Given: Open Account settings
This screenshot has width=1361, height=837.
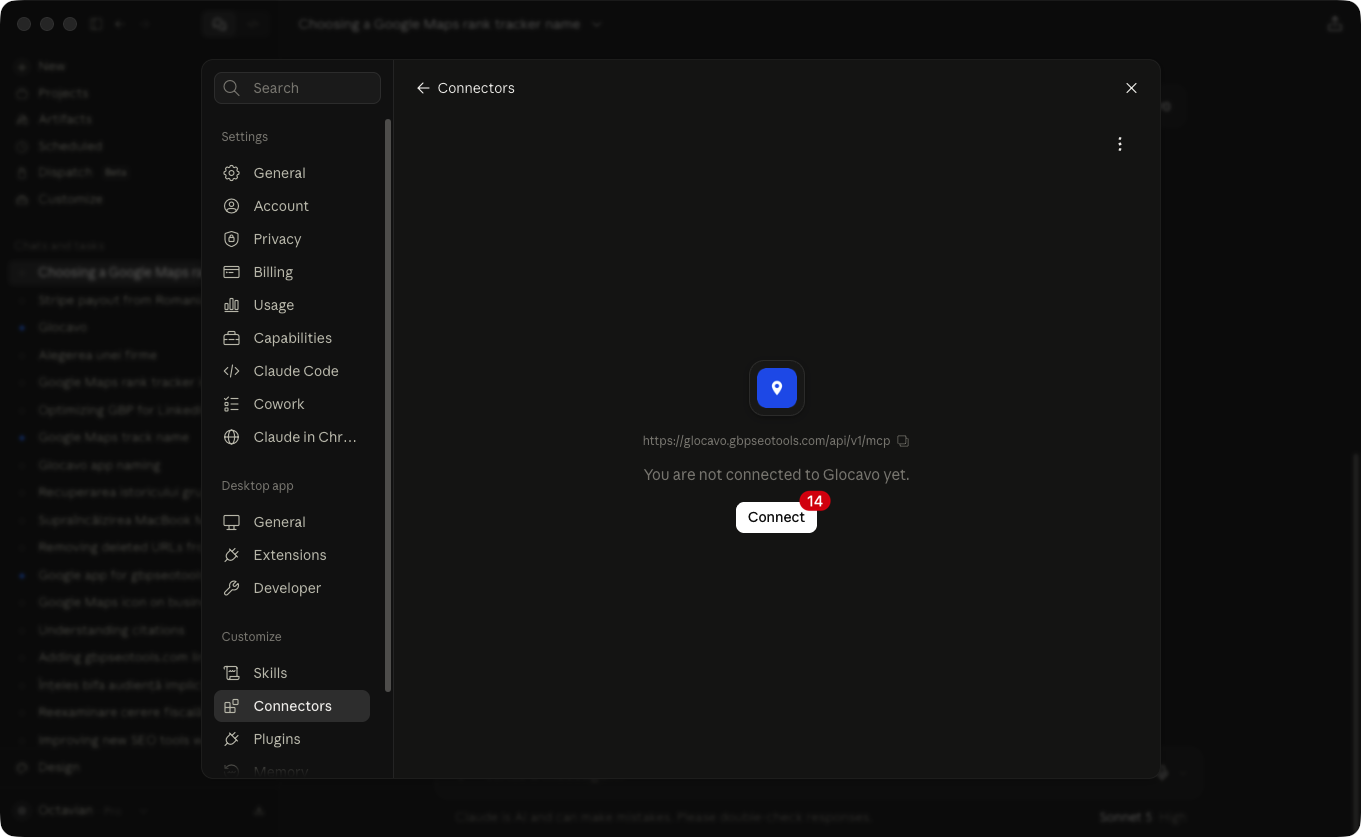Looking at the screenshot, I should (x=292, y=206).
